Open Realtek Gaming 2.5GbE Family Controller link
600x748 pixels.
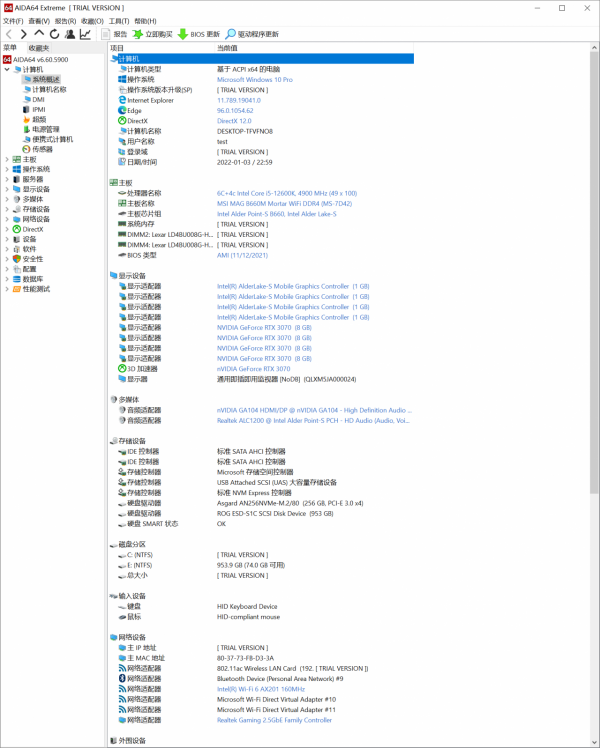point(274,720)
